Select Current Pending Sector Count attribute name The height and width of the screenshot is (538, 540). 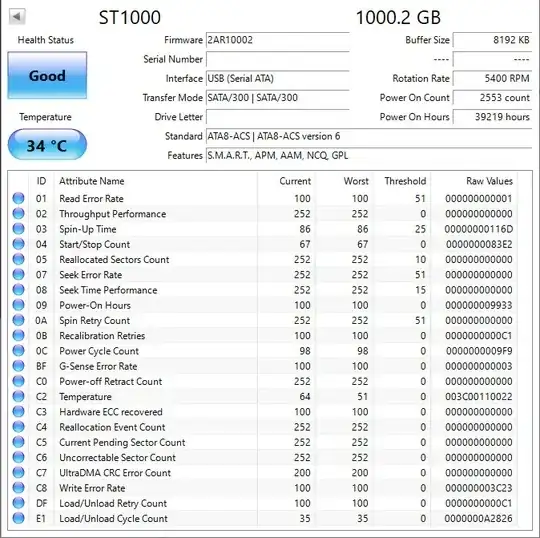pos(122,442)
